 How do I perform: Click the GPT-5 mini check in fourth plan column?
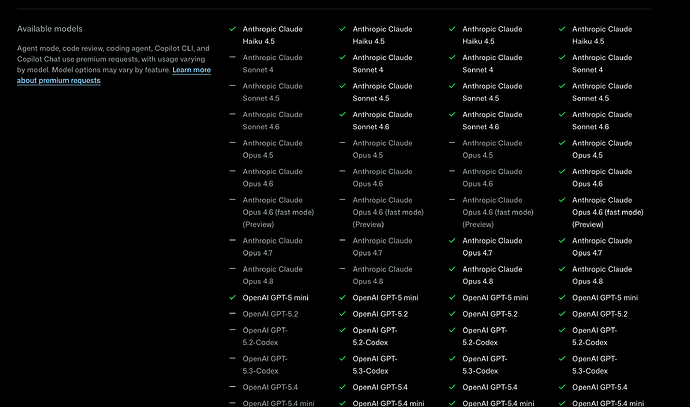tap(562, 297)
